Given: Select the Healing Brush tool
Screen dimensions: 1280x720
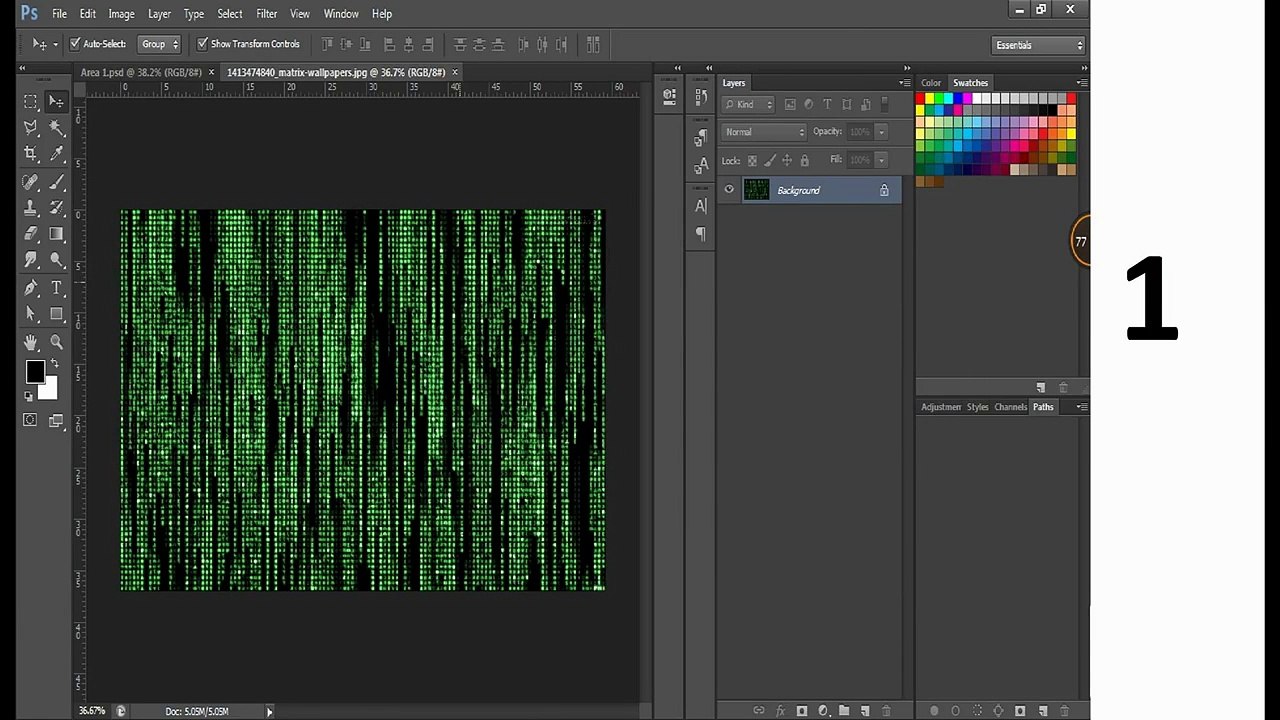Looking at the screenshot, I should click(x=31, y=182).
